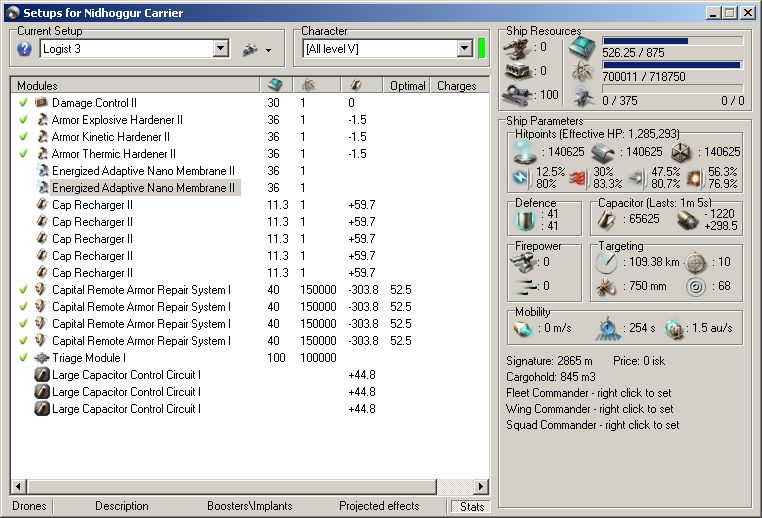Click the shield hitpoints icon
The width and height of the screenshot is (762, 518).
[525, 152]
